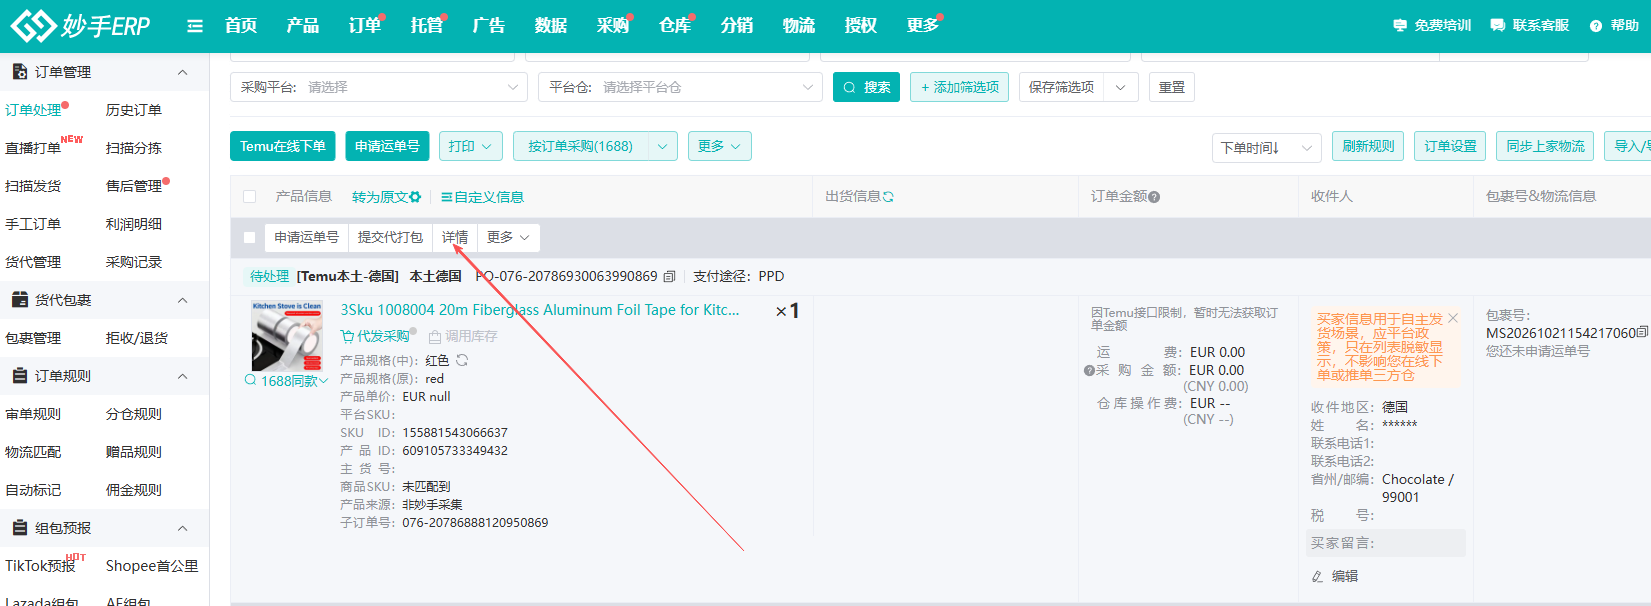This screenshot has width=1651, height=606.
Task: Open the 帮助 help link
Action: (x=1614, y=25)
